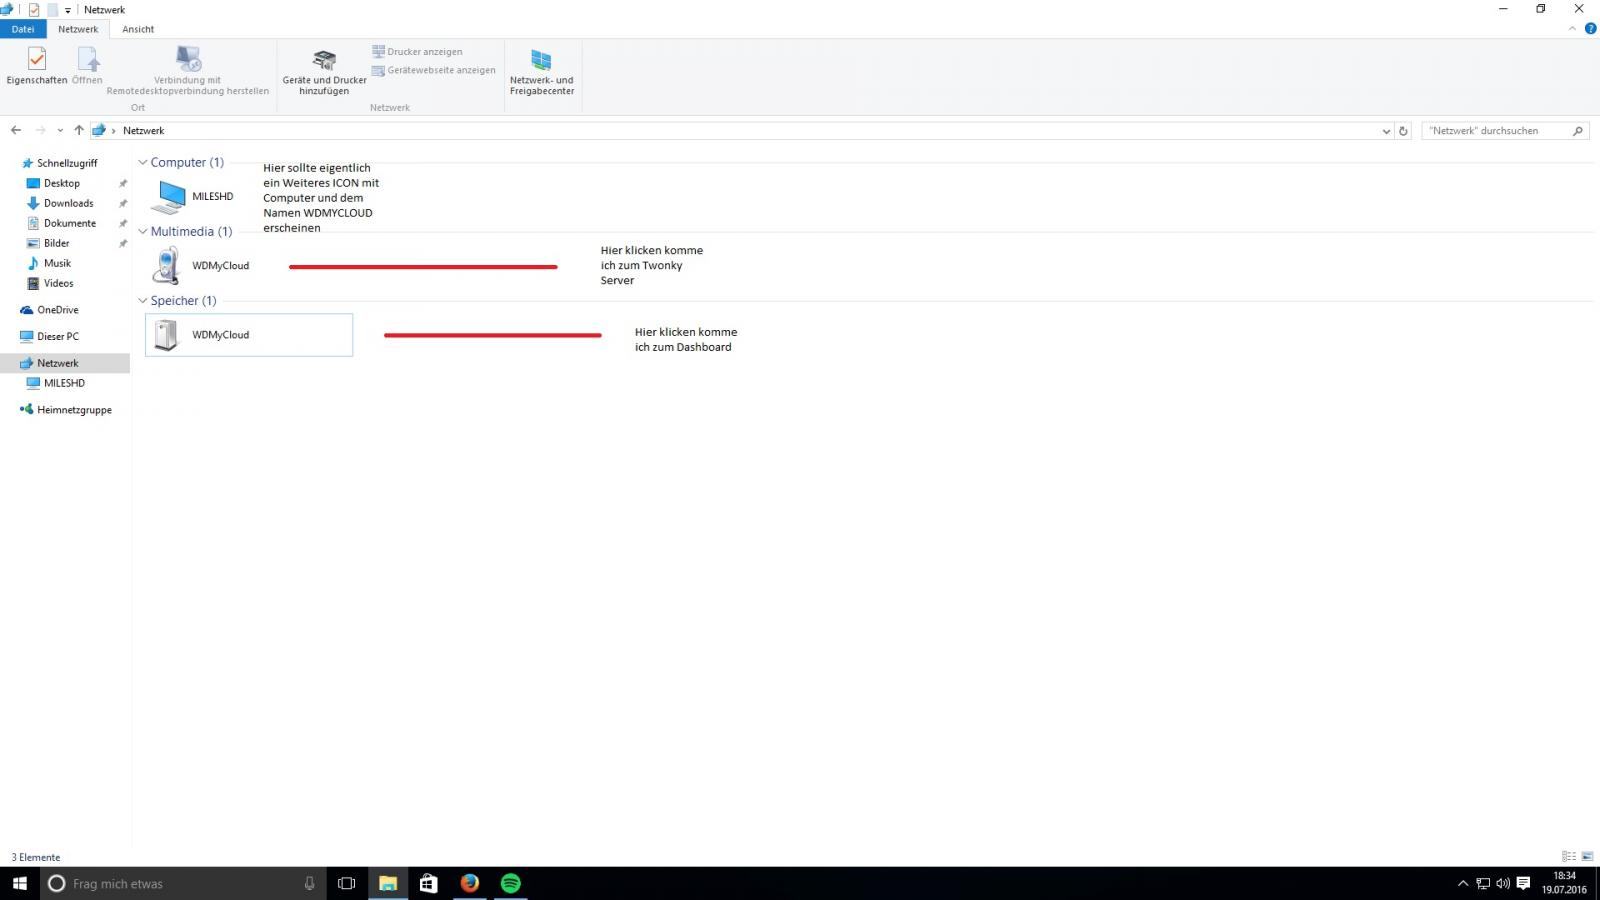Open Netzwerk- und Freigabecenter
1600x900 pixels.
541,71
